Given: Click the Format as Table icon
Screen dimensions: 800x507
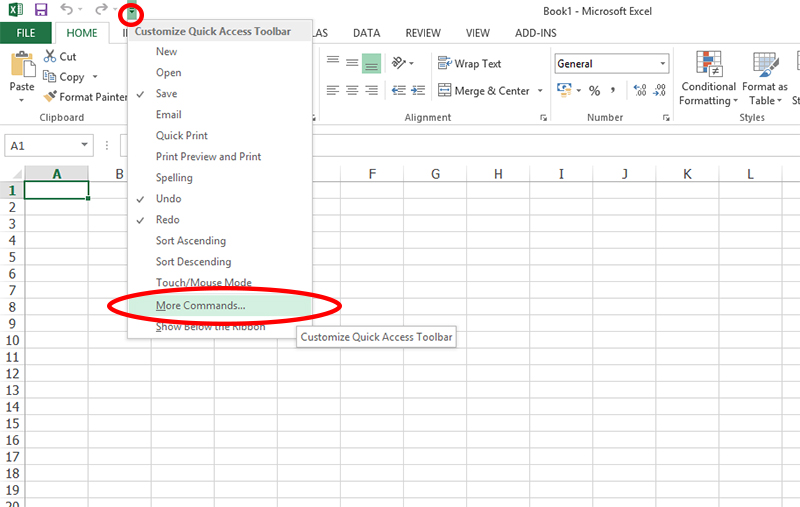Looking at the screenshot, I should (x=766, y=78).
